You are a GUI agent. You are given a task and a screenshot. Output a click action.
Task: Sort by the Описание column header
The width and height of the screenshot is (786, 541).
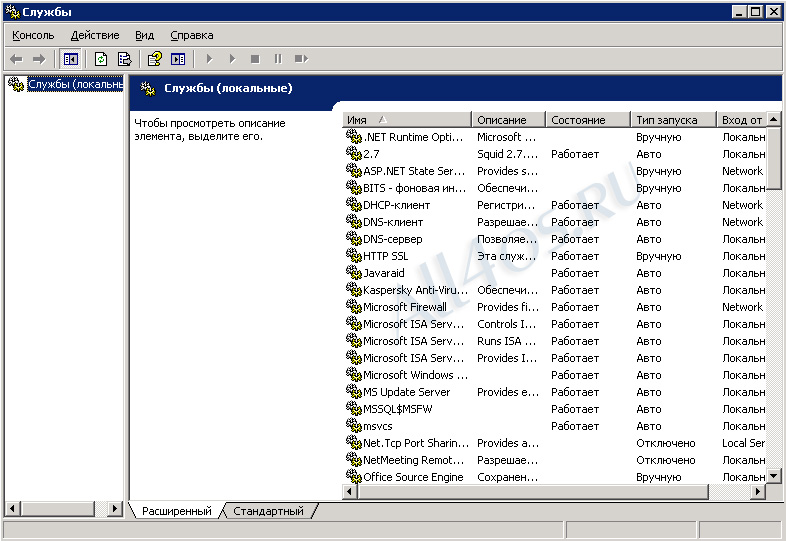point(508,120)
